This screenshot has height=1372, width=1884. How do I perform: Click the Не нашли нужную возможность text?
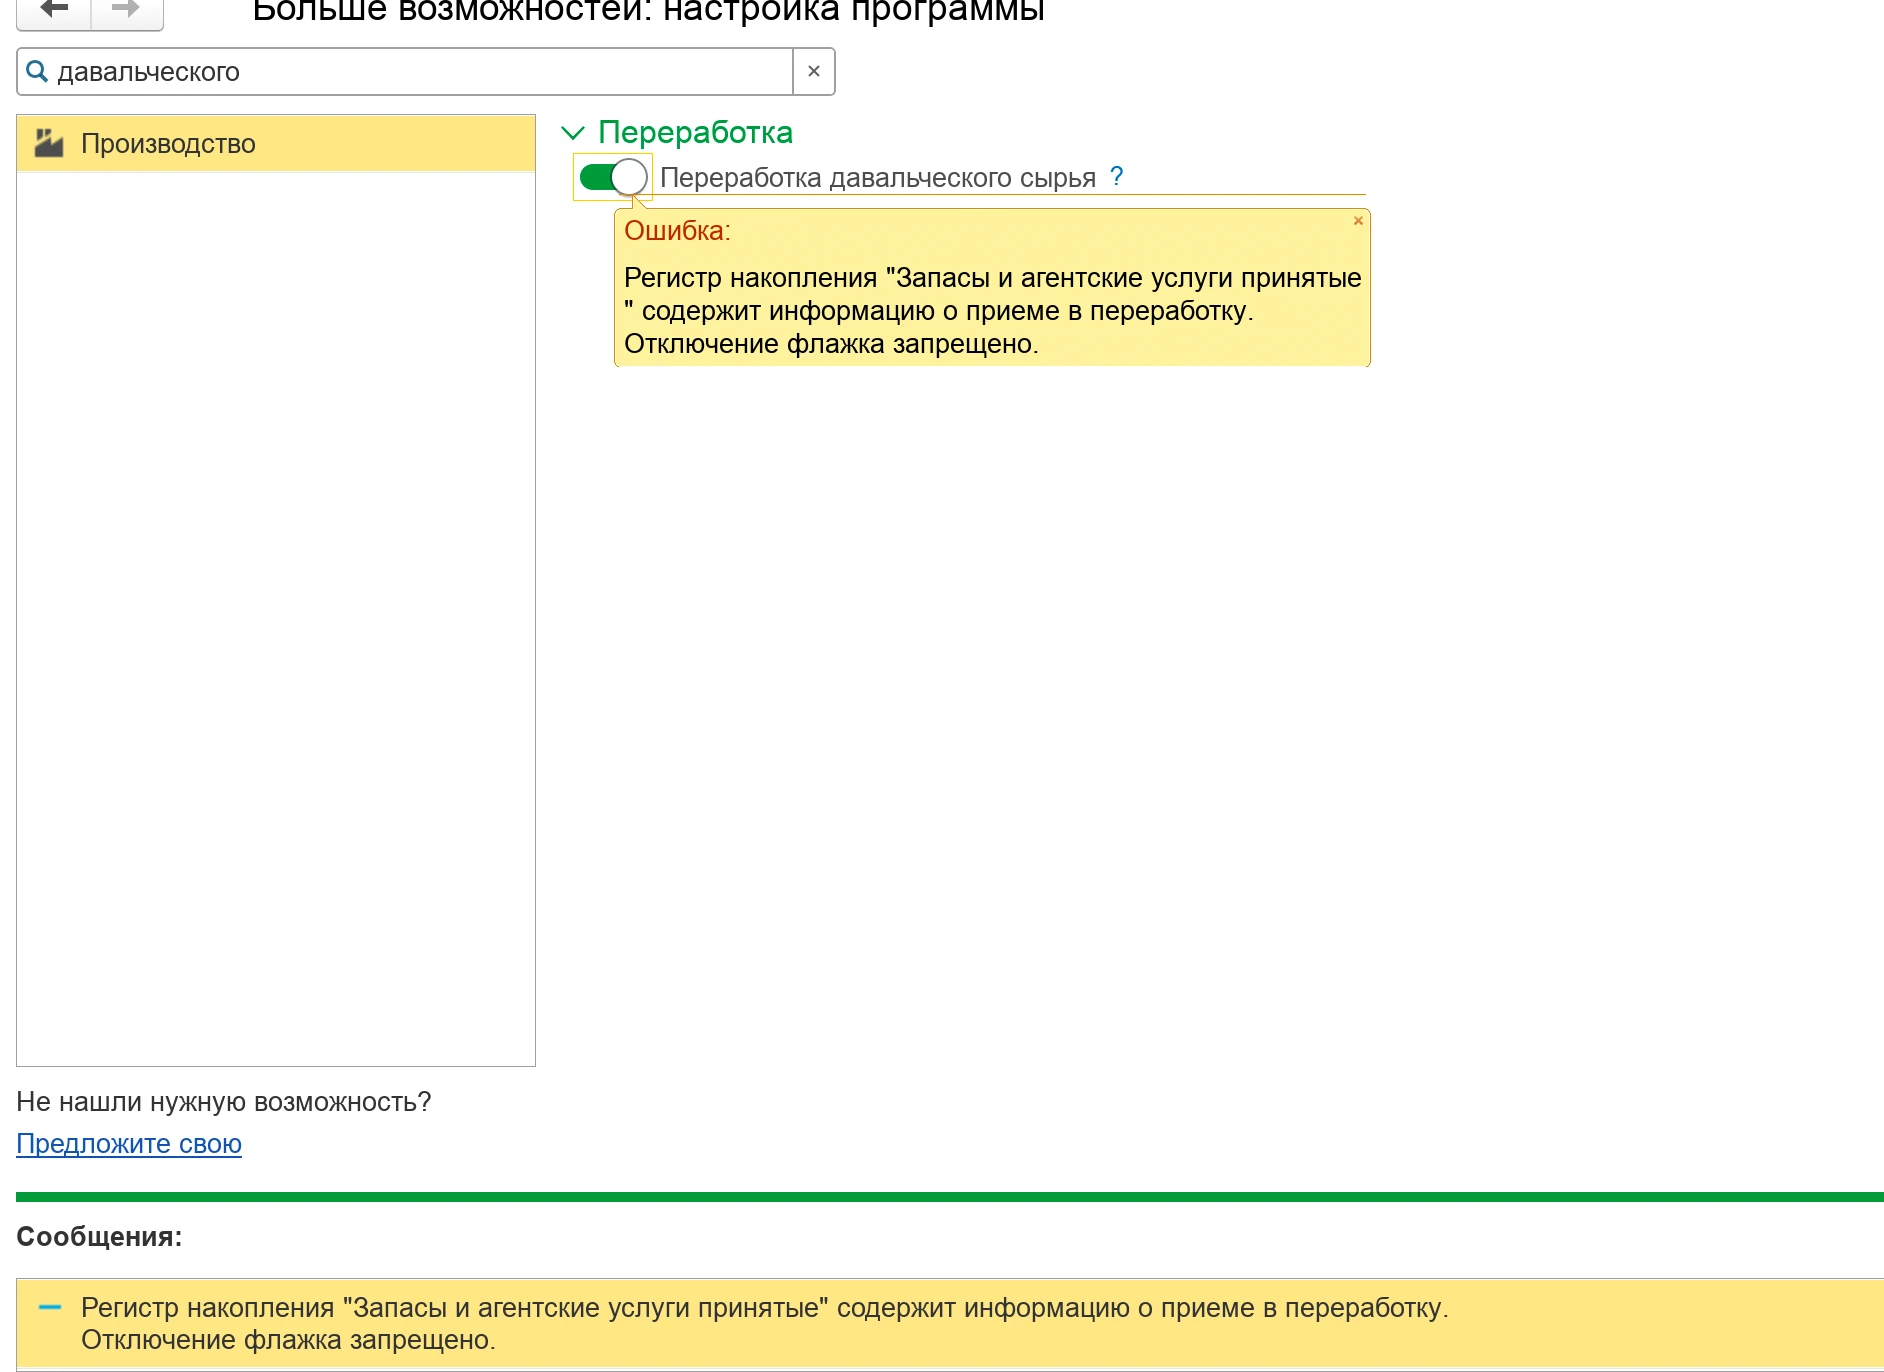[x=224, y=1102]
